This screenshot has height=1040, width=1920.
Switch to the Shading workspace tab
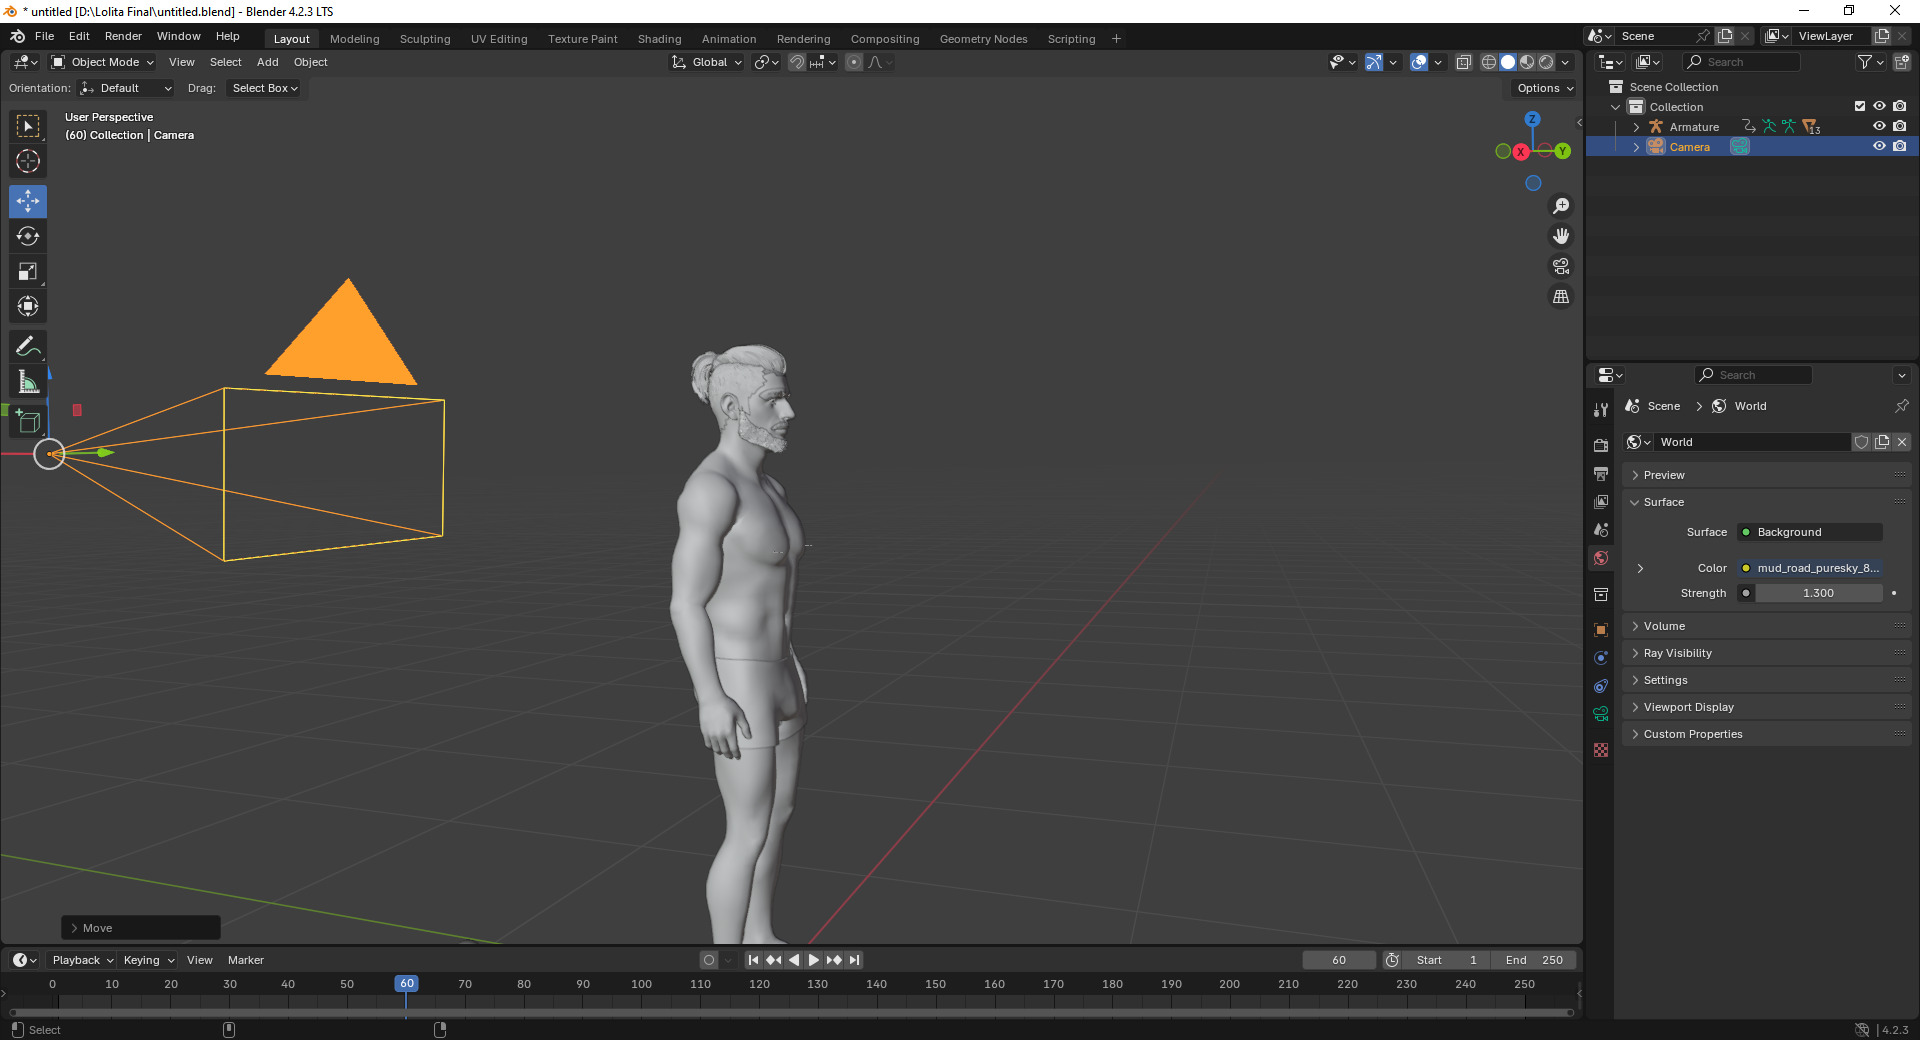click(x=659, y=39)
